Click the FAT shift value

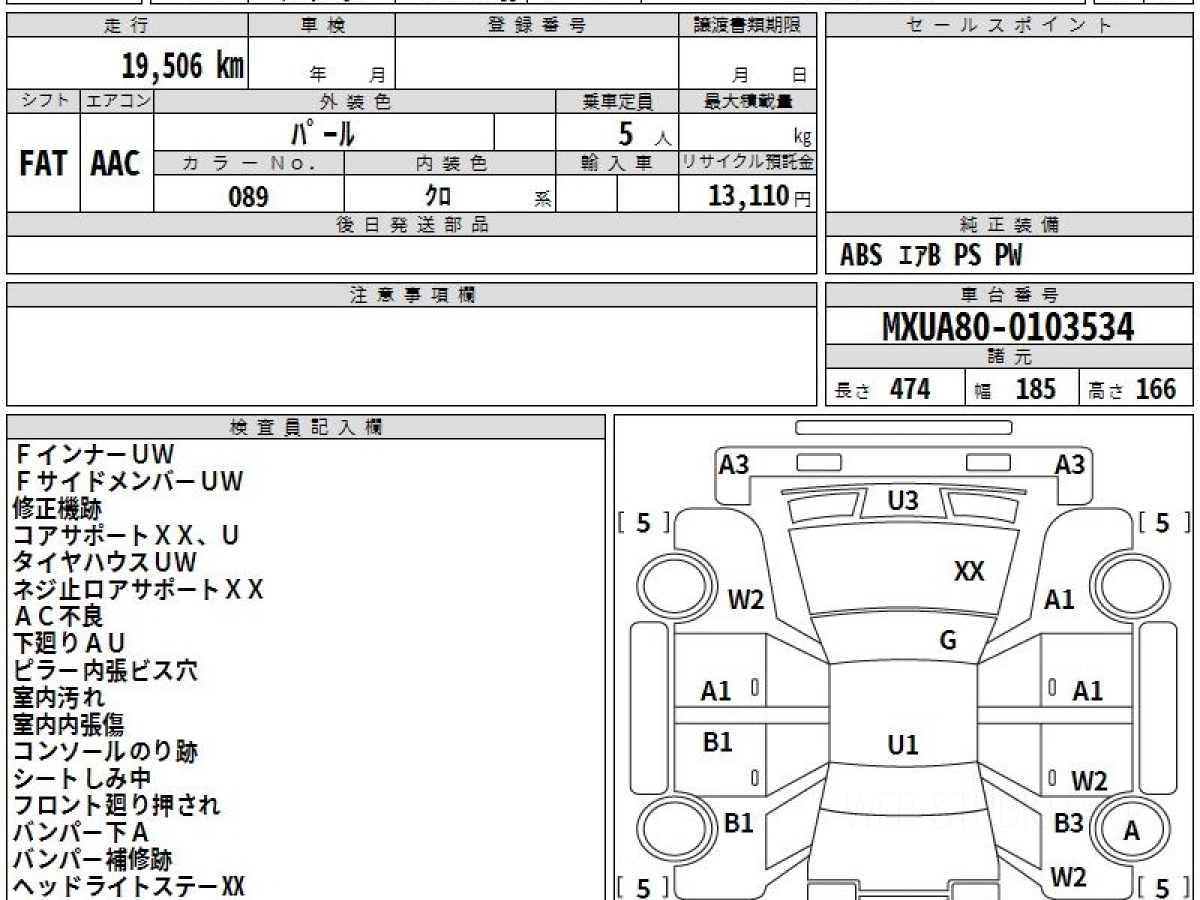pos(43,164)
